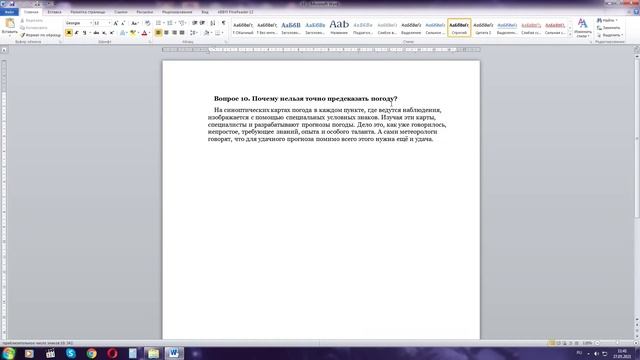Click Replace in editing group
The image size is (640, 360).
click(608, 28)
